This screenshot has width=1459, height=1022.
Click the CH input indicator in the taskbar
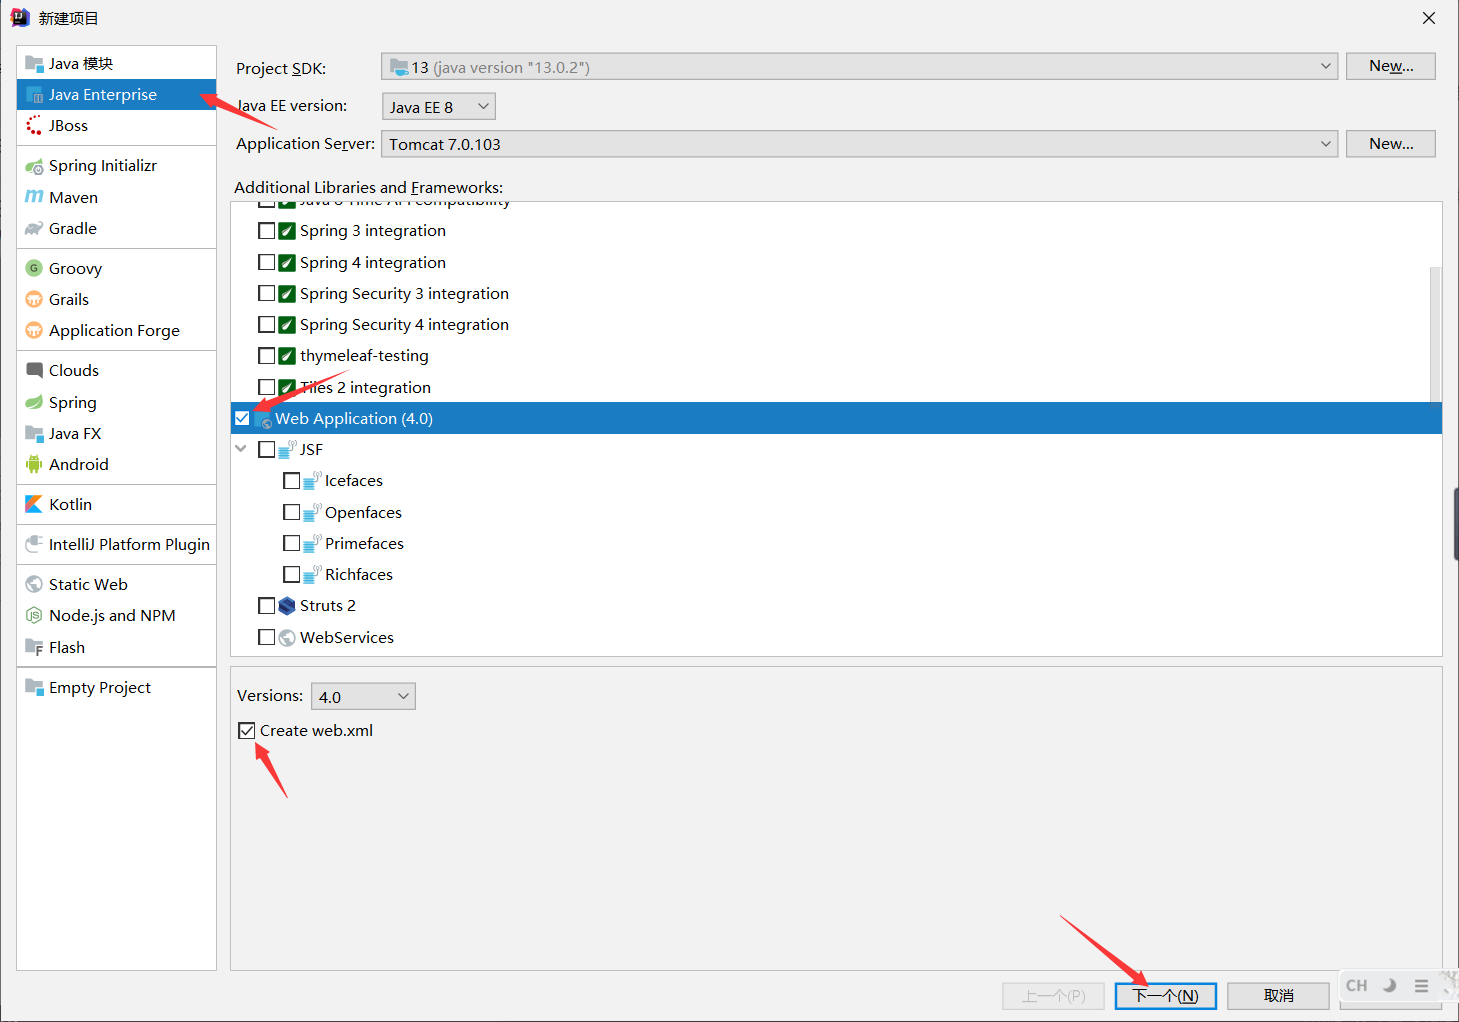point(1356,985)
